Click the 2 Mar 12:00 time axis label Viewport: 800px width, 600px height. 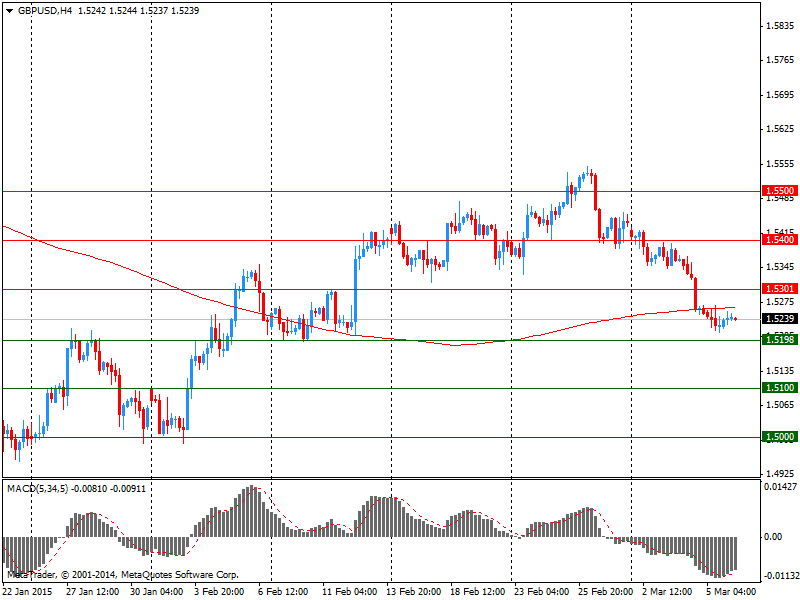tap(667, 592)
